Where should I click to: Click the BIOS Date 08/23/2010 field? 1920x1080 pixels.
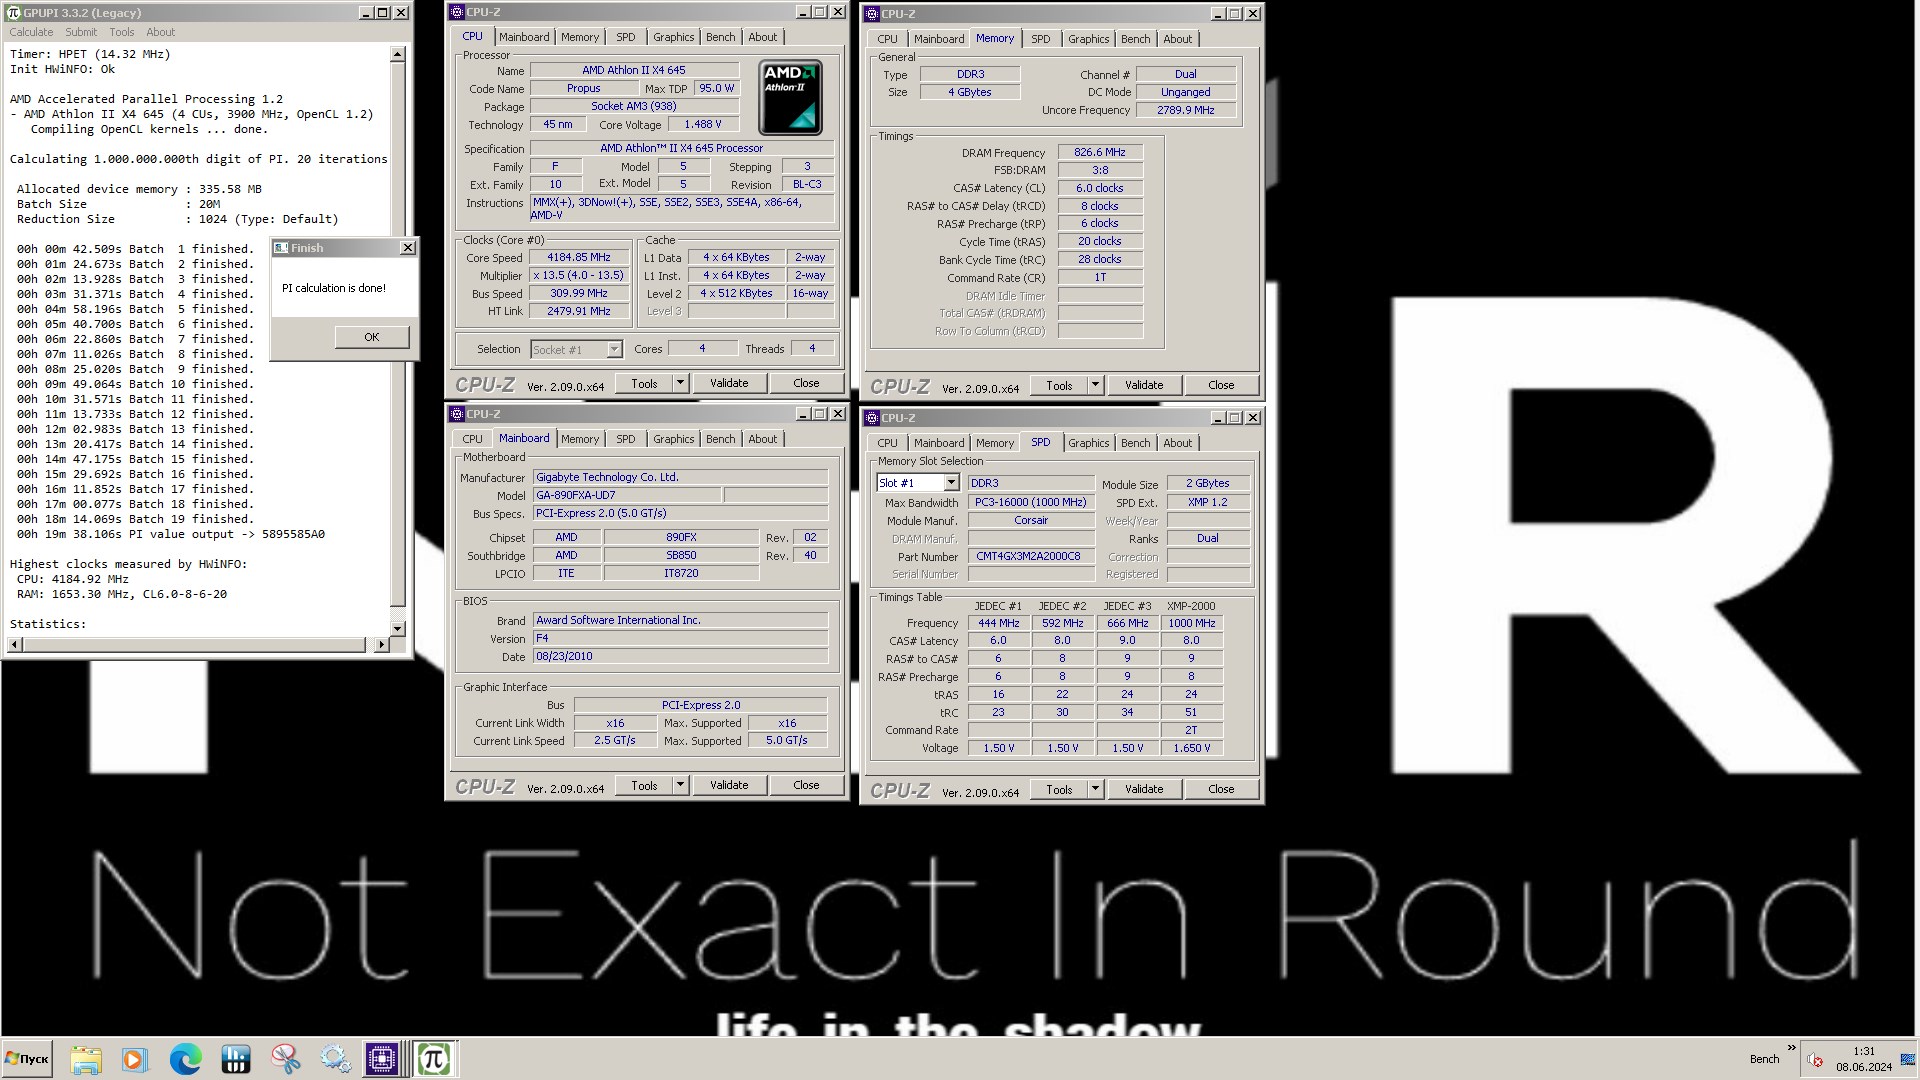tap(680, 656)
